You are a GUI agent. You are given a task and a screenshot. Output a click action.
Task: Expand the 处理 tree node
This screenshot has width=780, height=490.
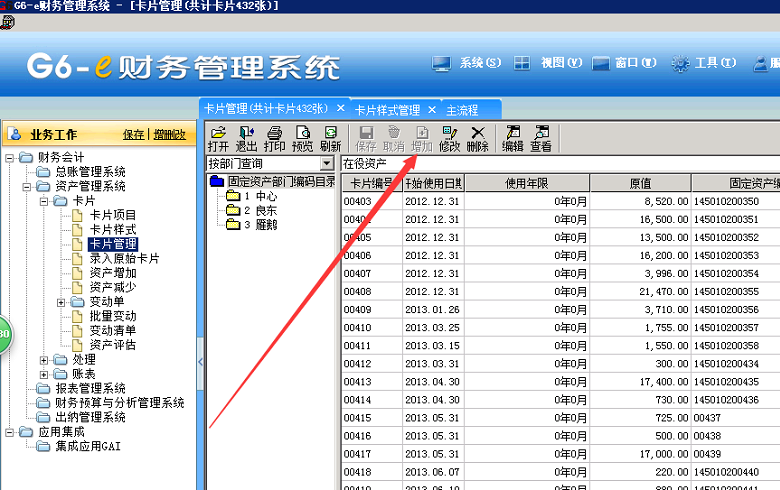tap(44, 360)
